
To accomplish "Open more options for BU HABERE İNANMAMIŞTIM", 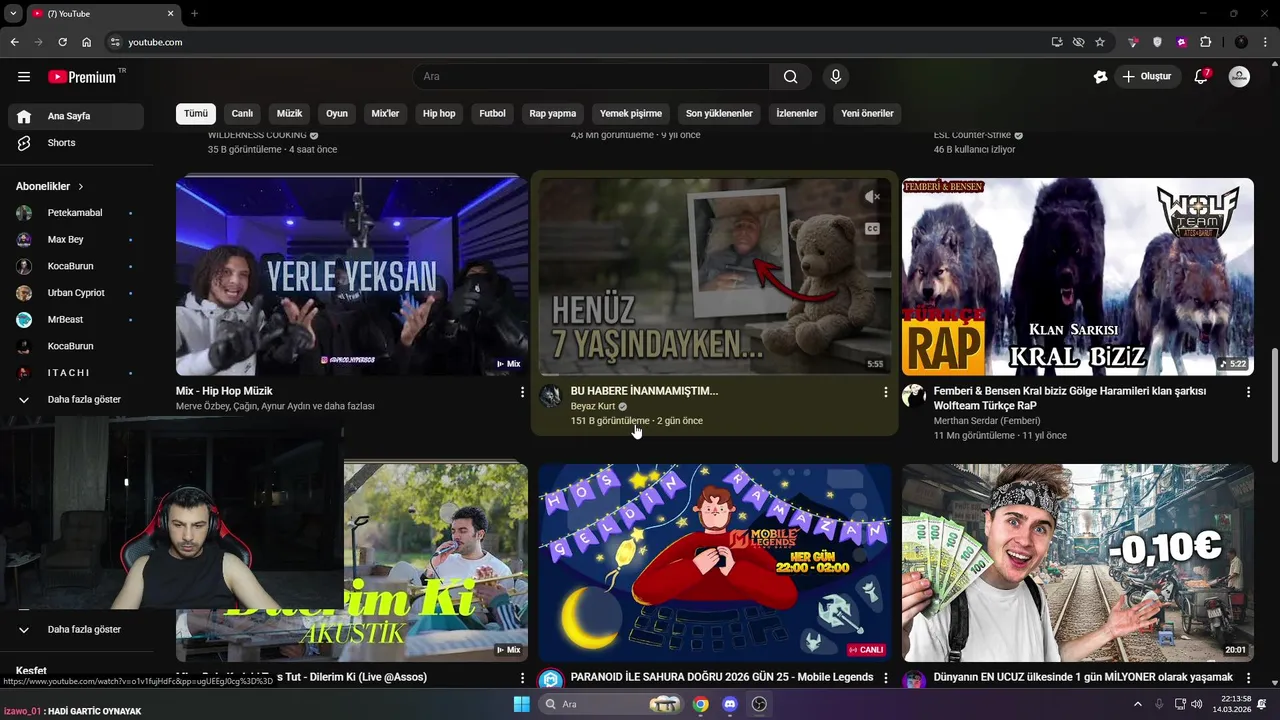I will coord(885,392).
